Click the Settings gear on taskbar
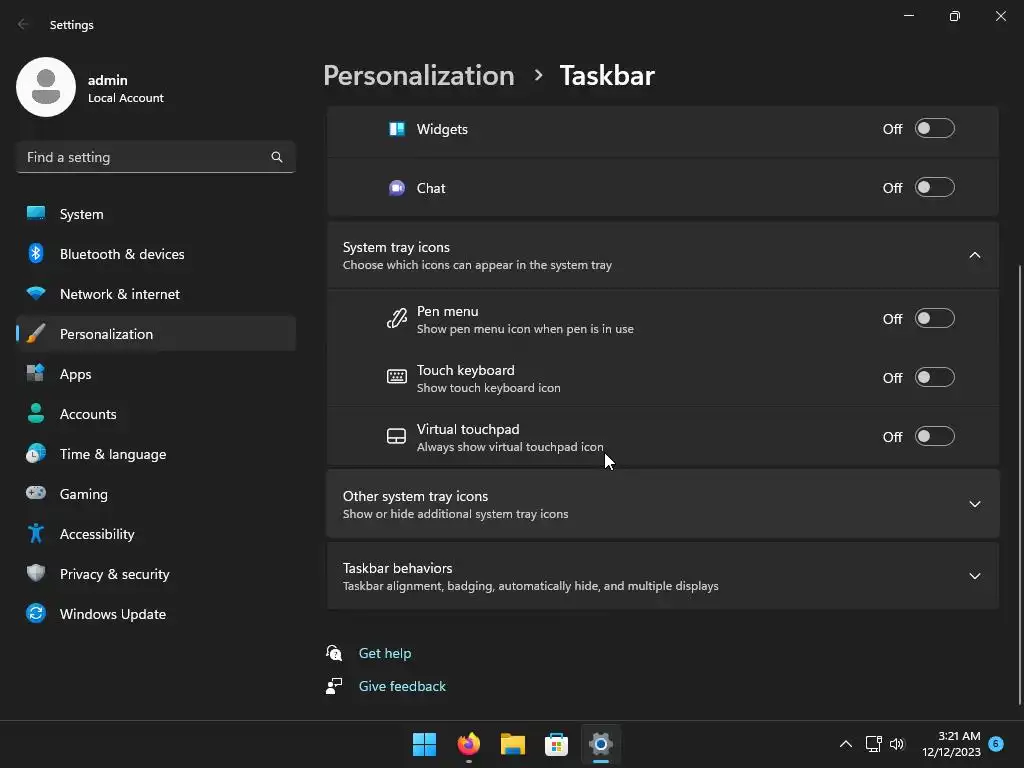This screenshot has height=768, width=1024. coord(601,744)
